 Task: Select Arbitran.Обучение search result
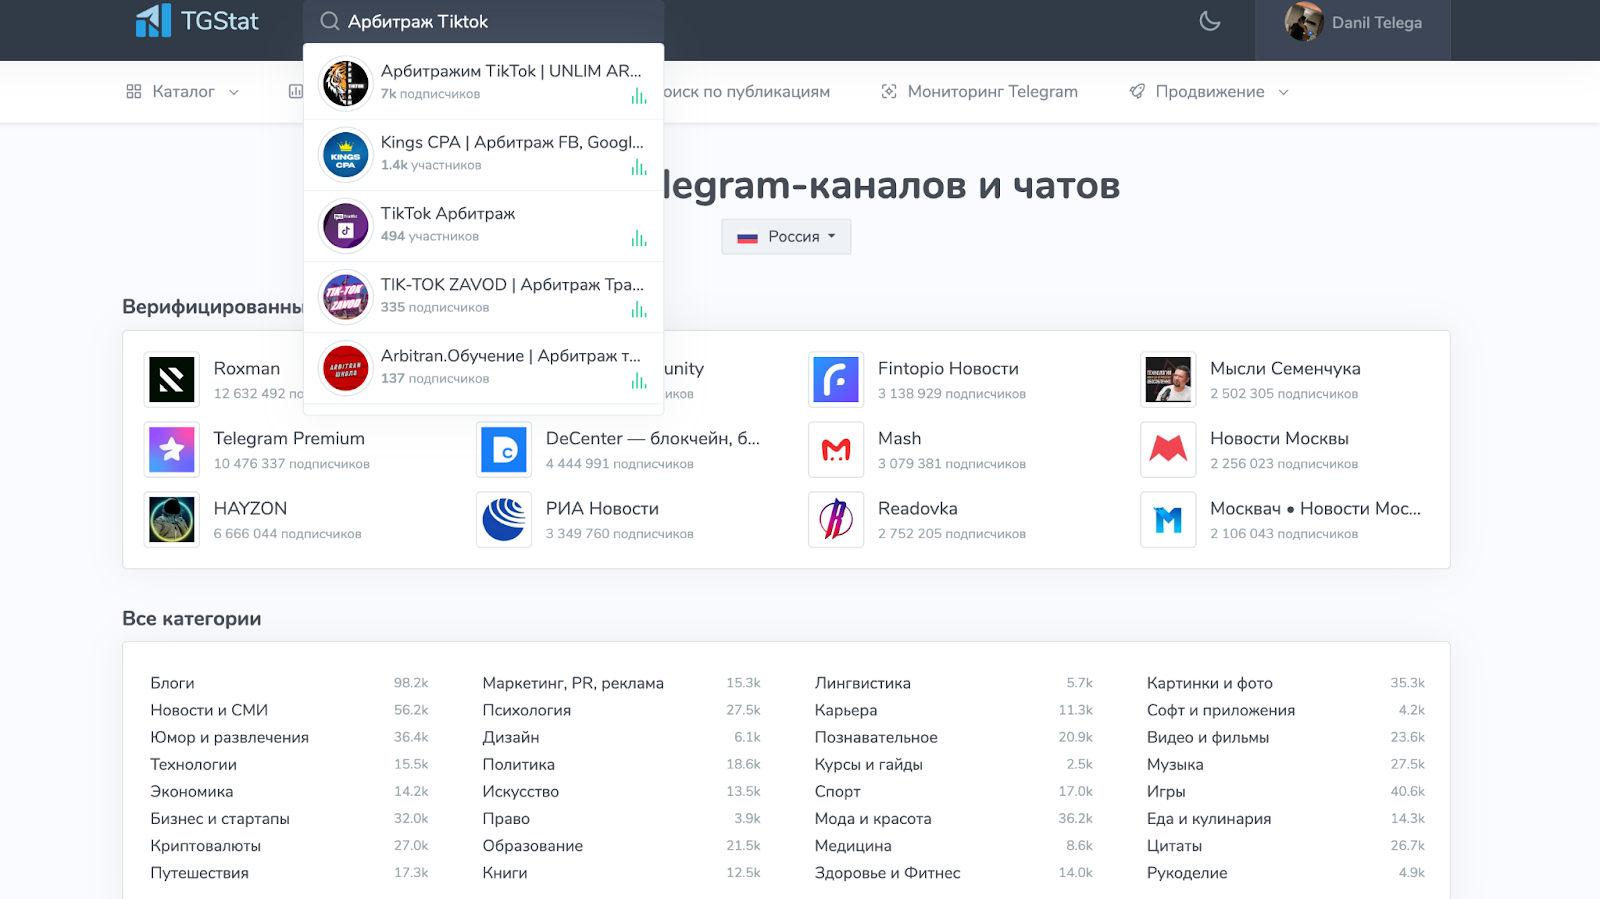483,367
